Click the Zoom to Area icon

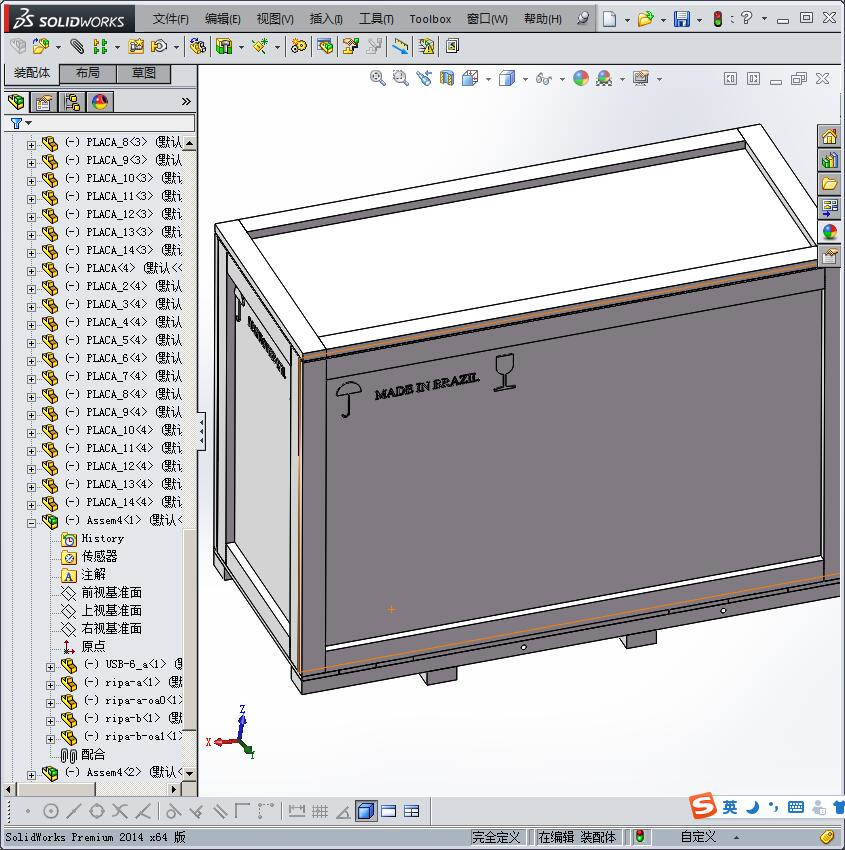(401, 79)
